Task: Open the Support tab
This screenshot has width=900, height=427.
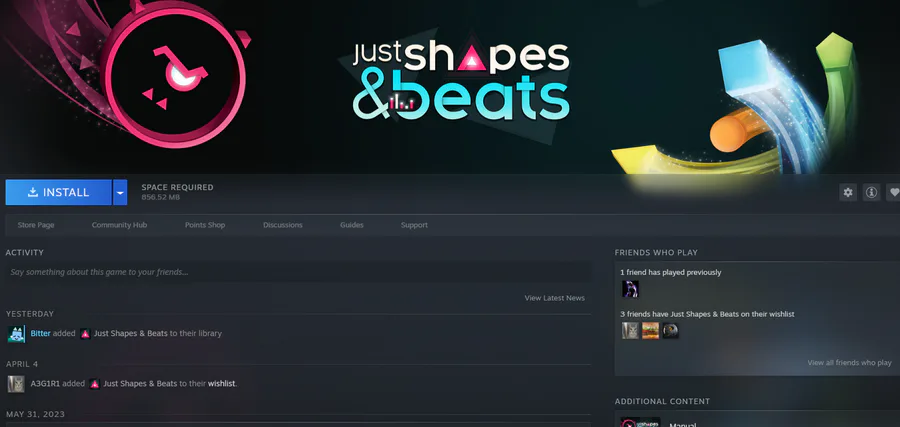Action: (414, 225)
